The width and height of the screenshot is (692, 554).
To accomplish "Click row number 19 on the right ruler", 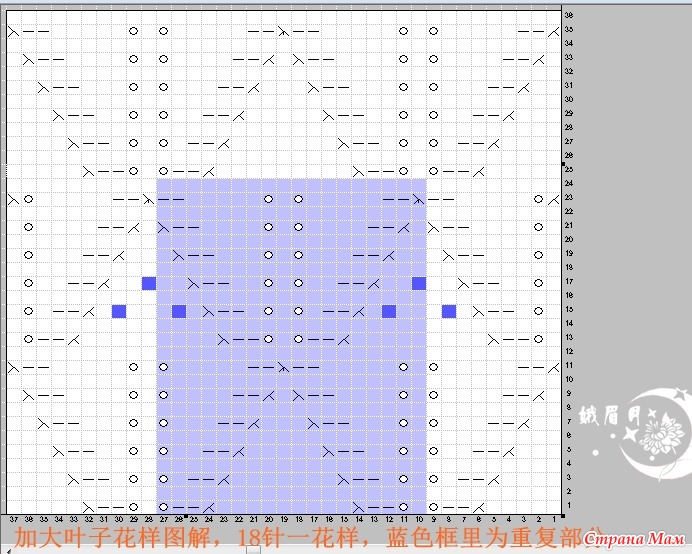I will coord(569,253).
